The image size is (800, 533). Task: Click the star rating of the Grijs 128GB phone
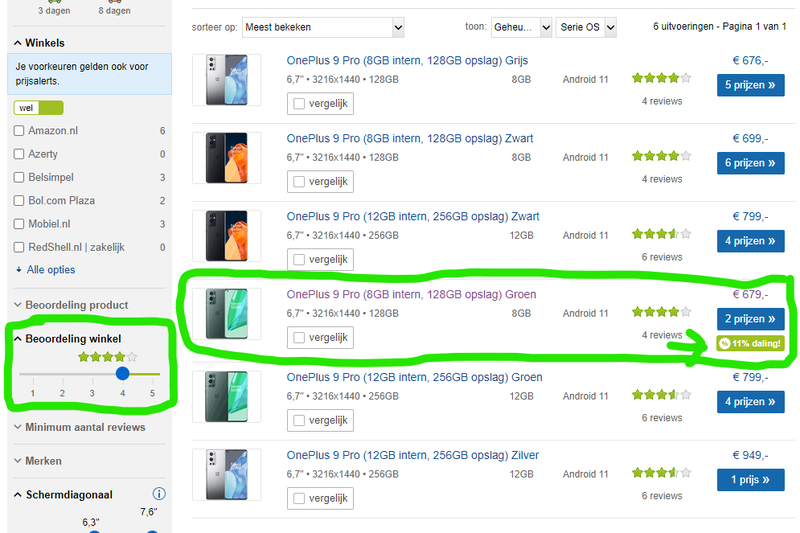[661, 78]
